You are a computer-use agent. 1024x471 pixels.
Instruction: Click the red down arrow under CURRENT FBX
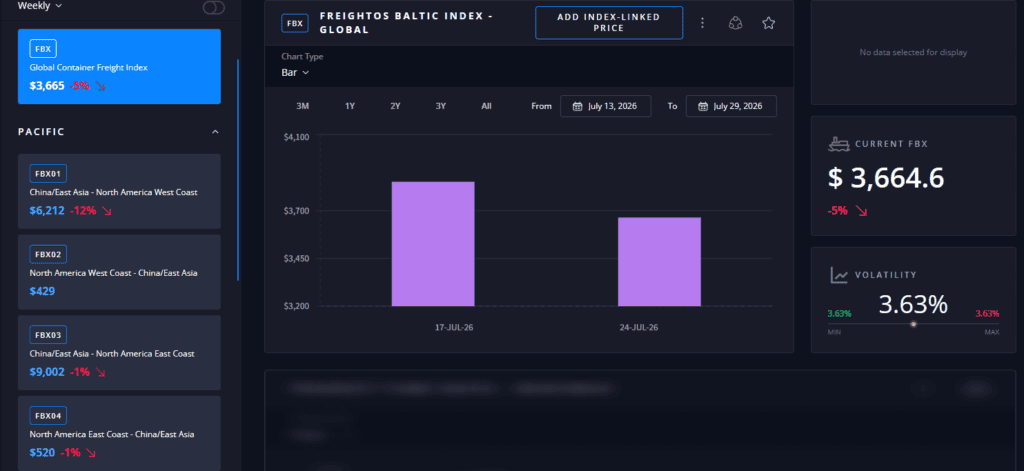click(861, 211)
